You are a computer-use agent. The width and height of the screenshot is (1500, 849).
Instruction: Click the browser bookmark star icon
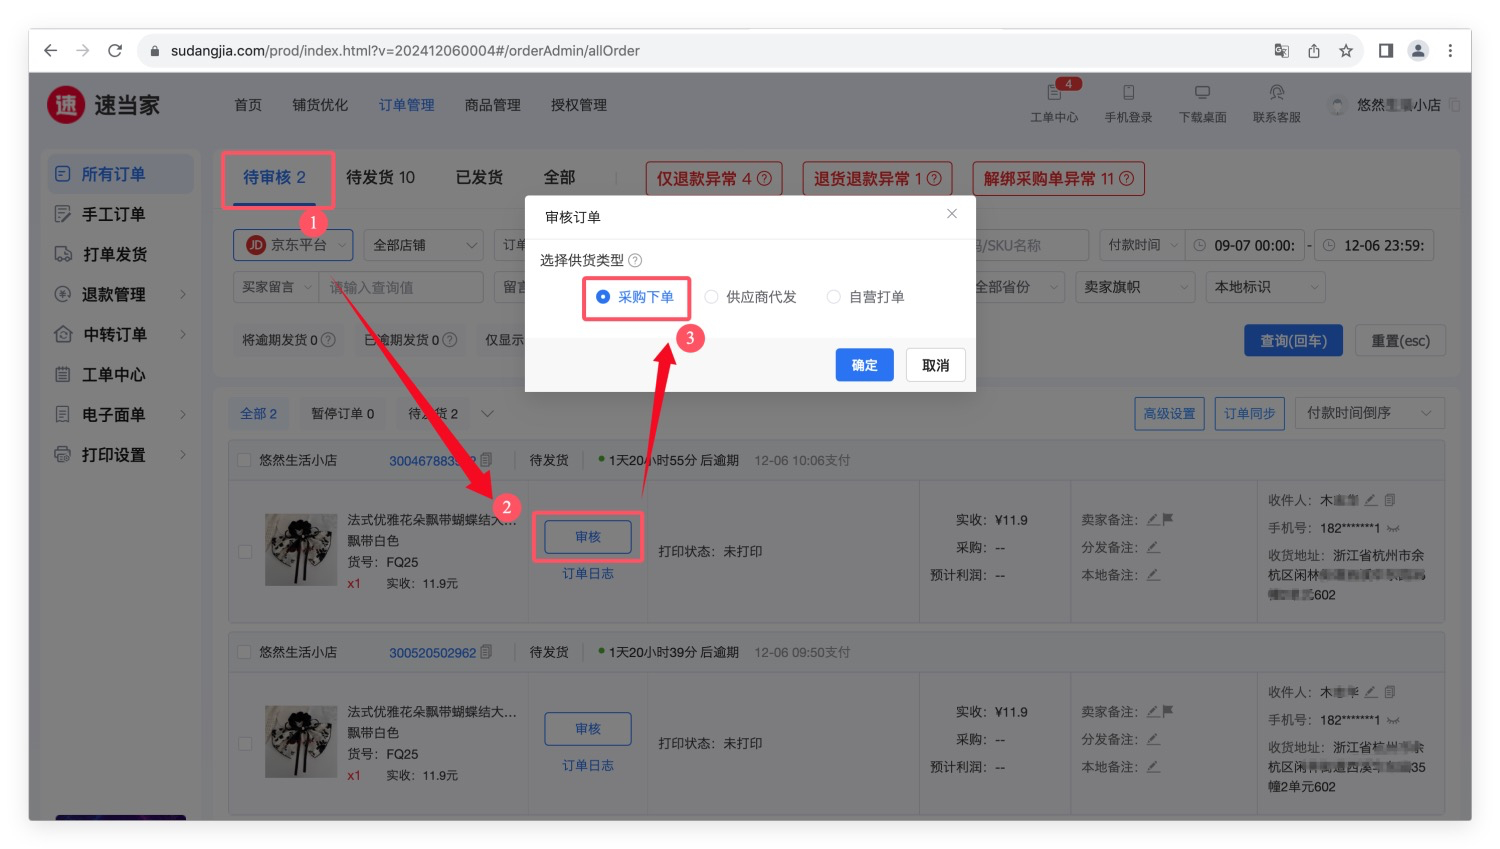pyautogui.click(x=1346, y=51)
